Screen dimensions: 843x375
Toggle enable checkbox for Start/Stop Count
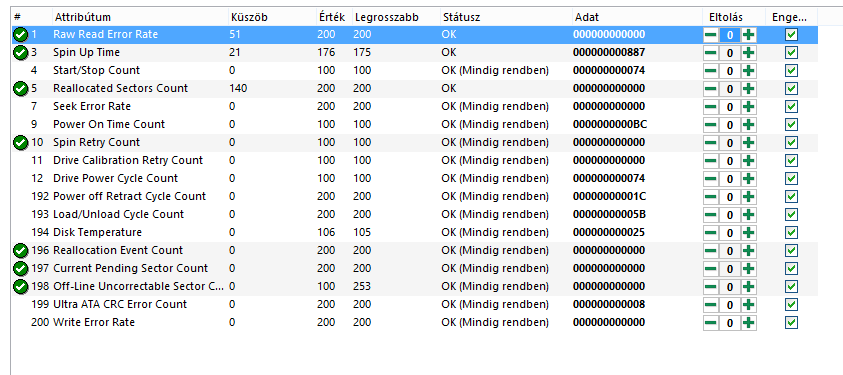(x=791, y=71)
